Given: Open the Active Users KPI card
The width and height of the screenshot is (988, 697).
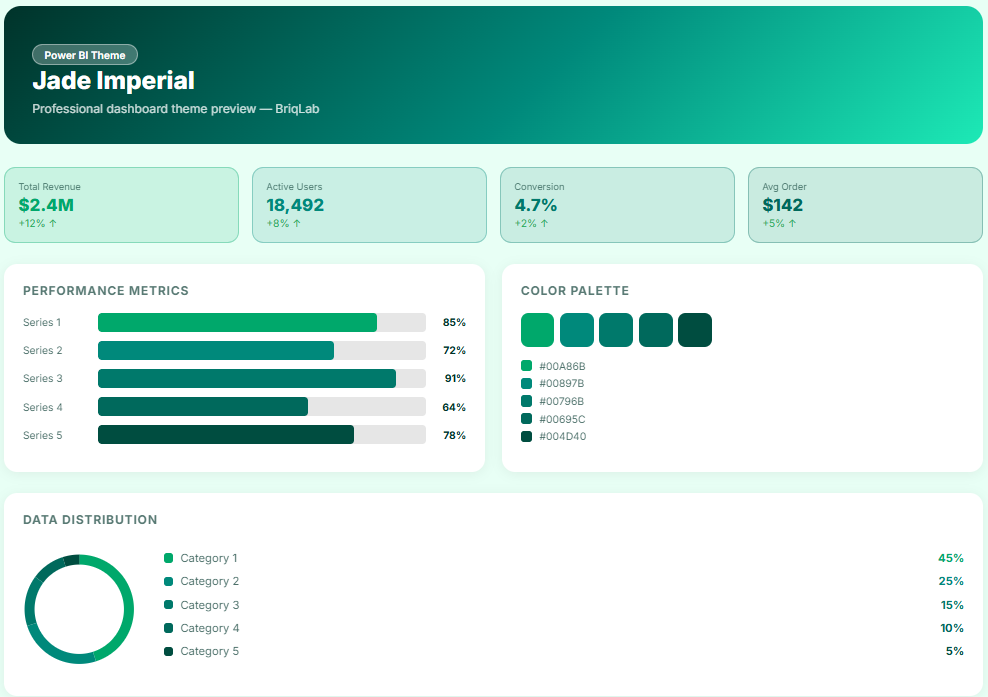Looking at the screenshot, I should tap(369, 205).
